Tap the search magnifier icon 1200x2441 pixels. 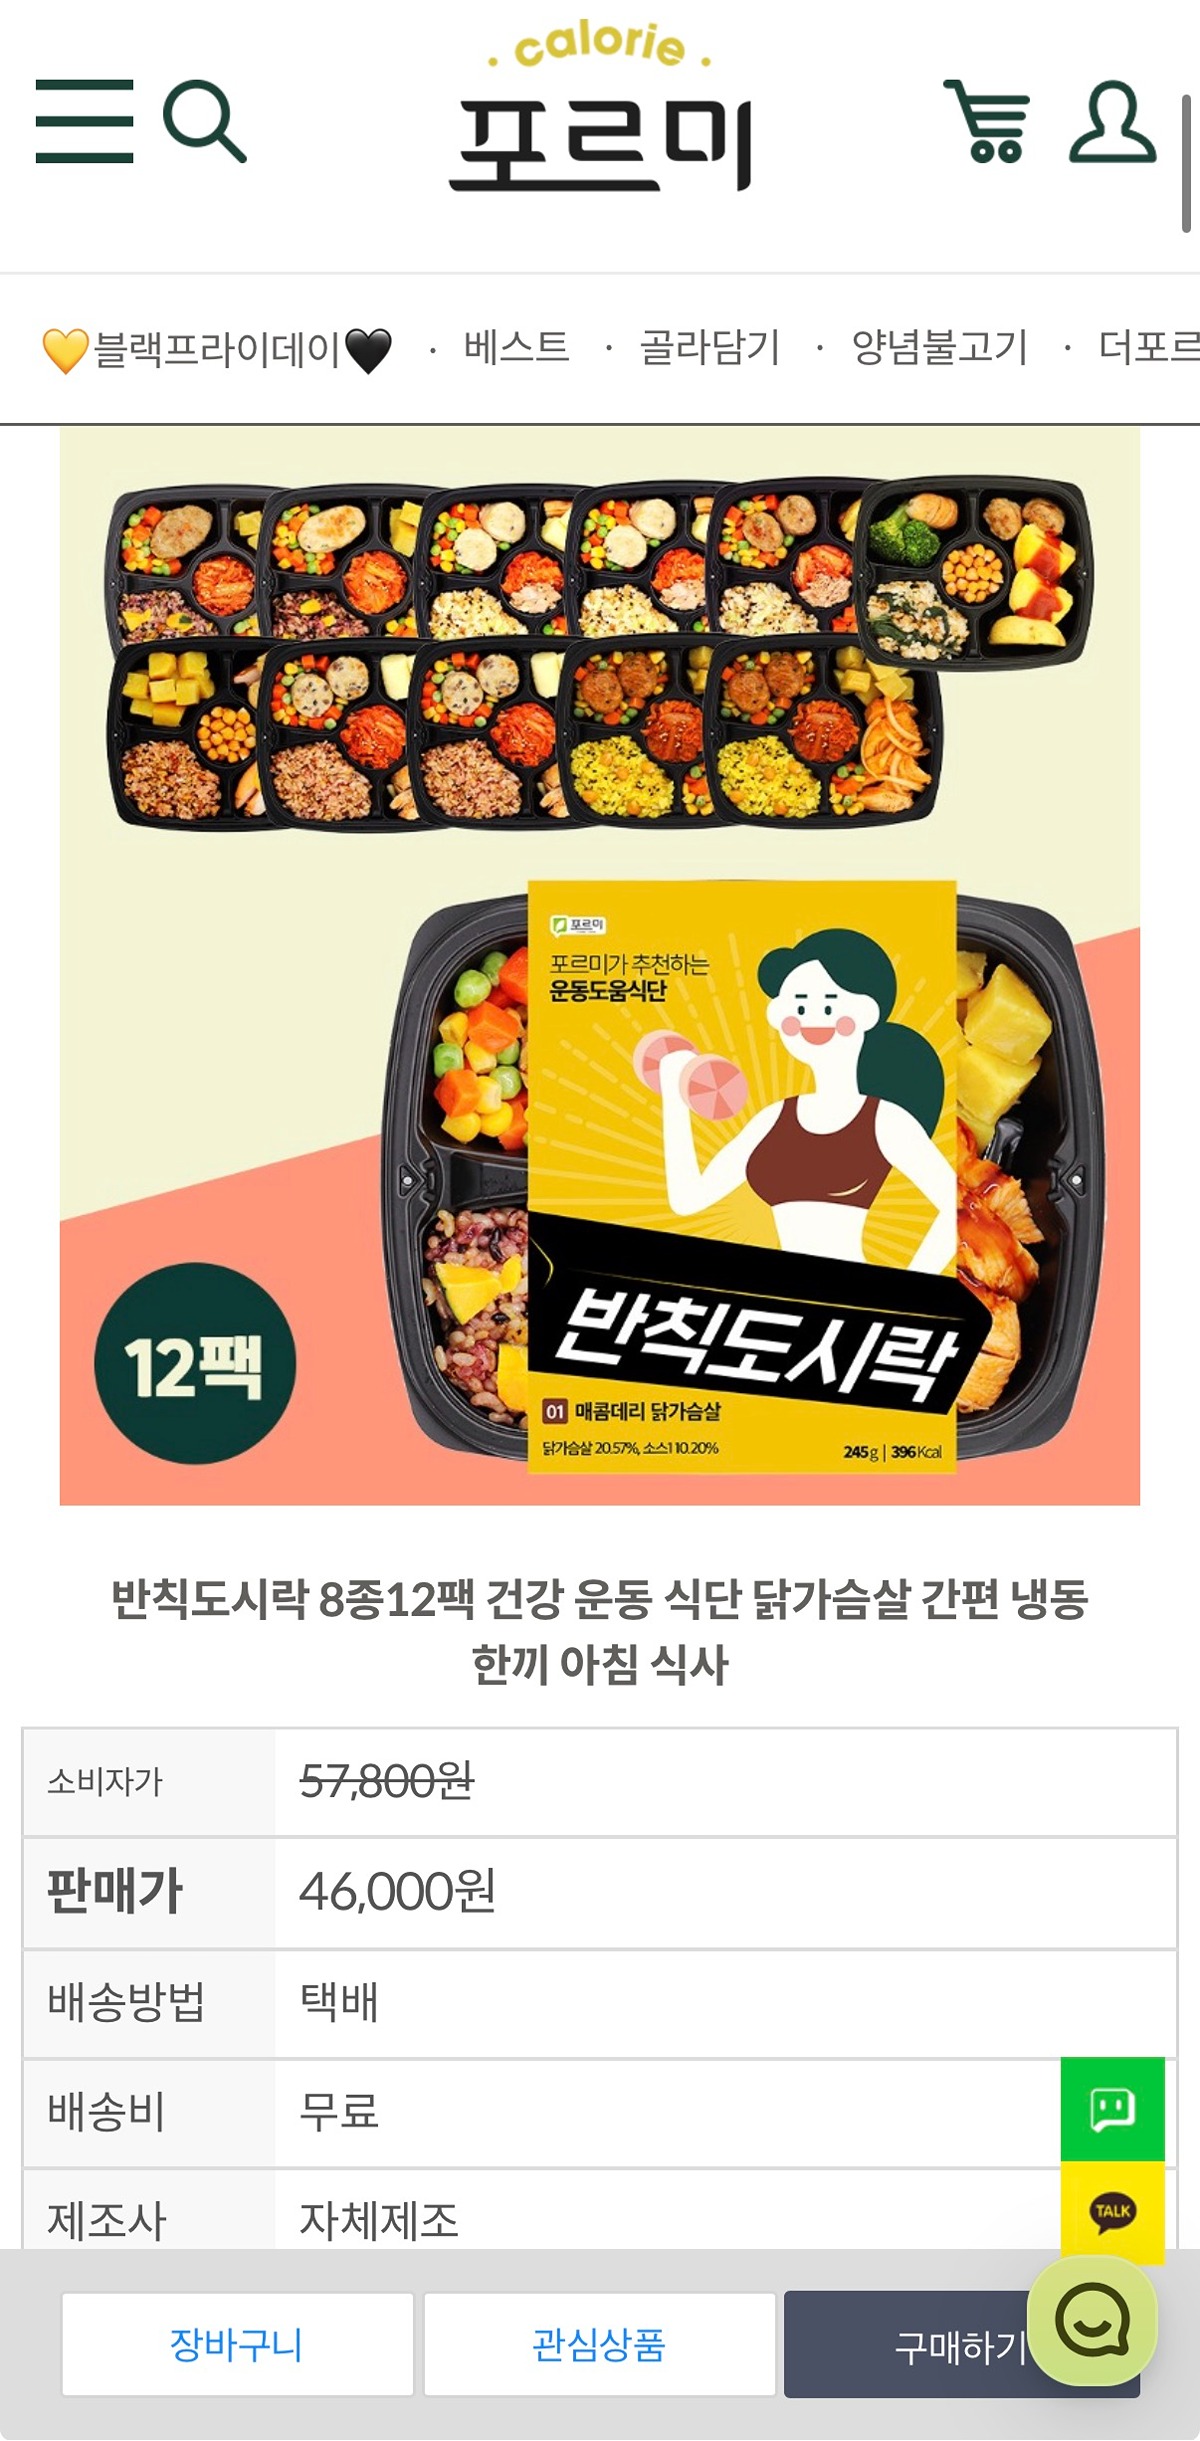pyautogui.click(x=204, y=121)
